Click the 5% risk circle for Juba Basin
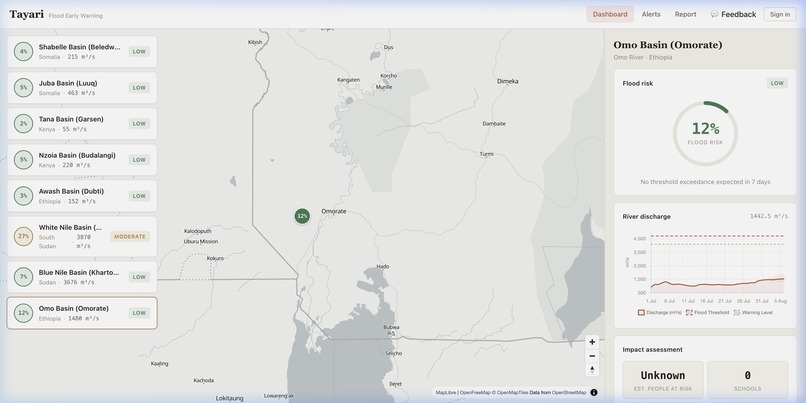806x403 pixels. 23,88
